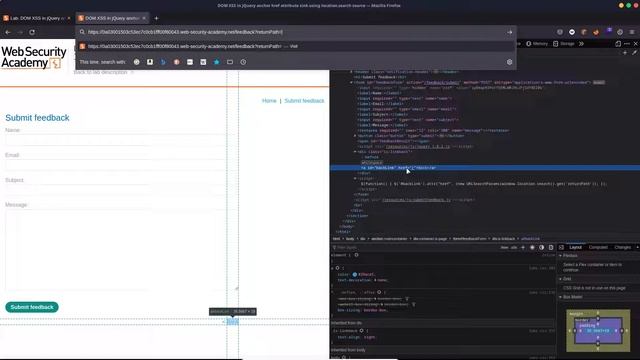Open a new browser tab with plus icon
Image resolution: width=640 pixels, height=360 pixels.
coord(156,18)
